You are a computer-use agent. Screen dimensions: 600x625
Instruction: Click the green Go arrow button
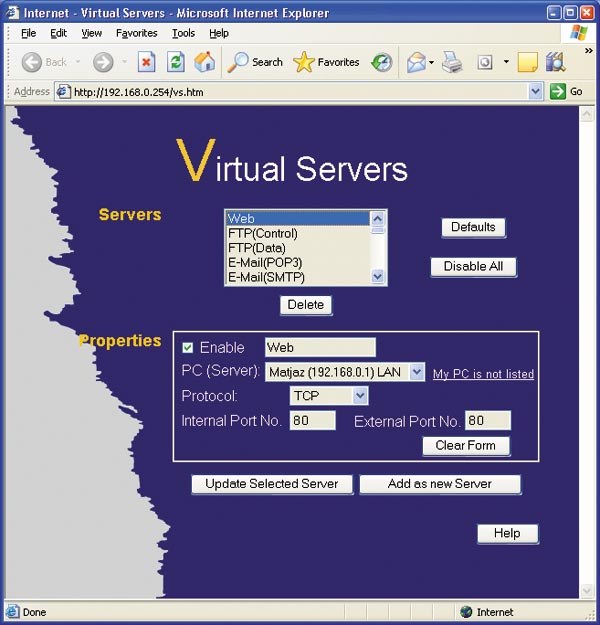click(x=558, y=92)
